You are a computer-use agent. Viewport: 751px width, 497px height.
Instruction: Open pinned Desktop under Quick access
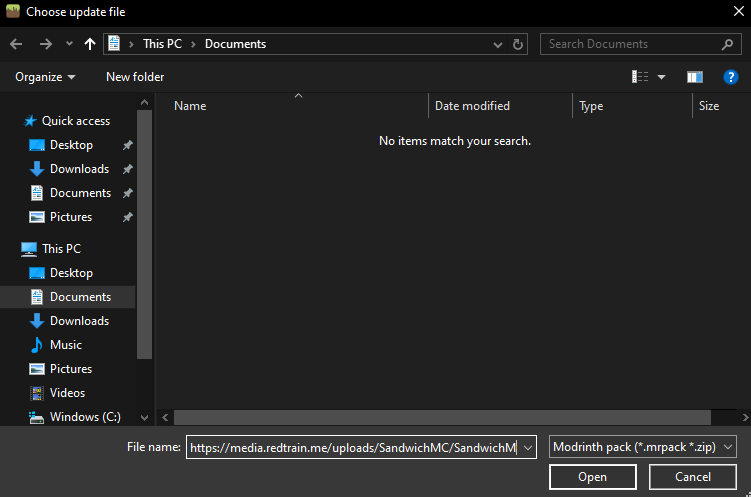[71, 145]
